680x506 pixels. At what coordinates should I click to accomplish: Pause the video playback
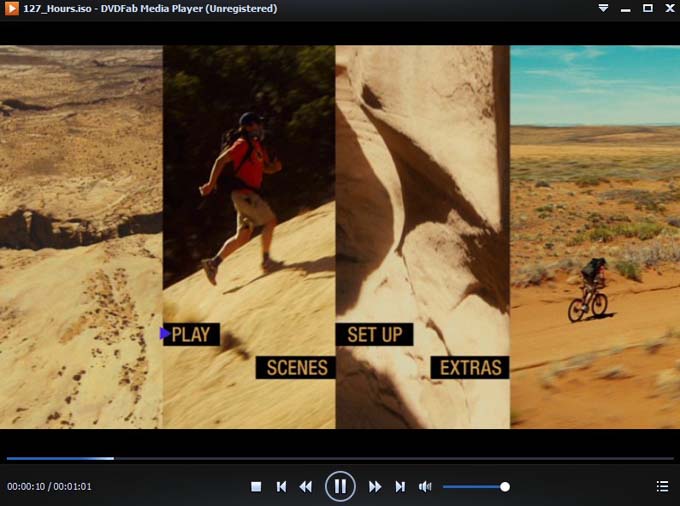(340, 486)
